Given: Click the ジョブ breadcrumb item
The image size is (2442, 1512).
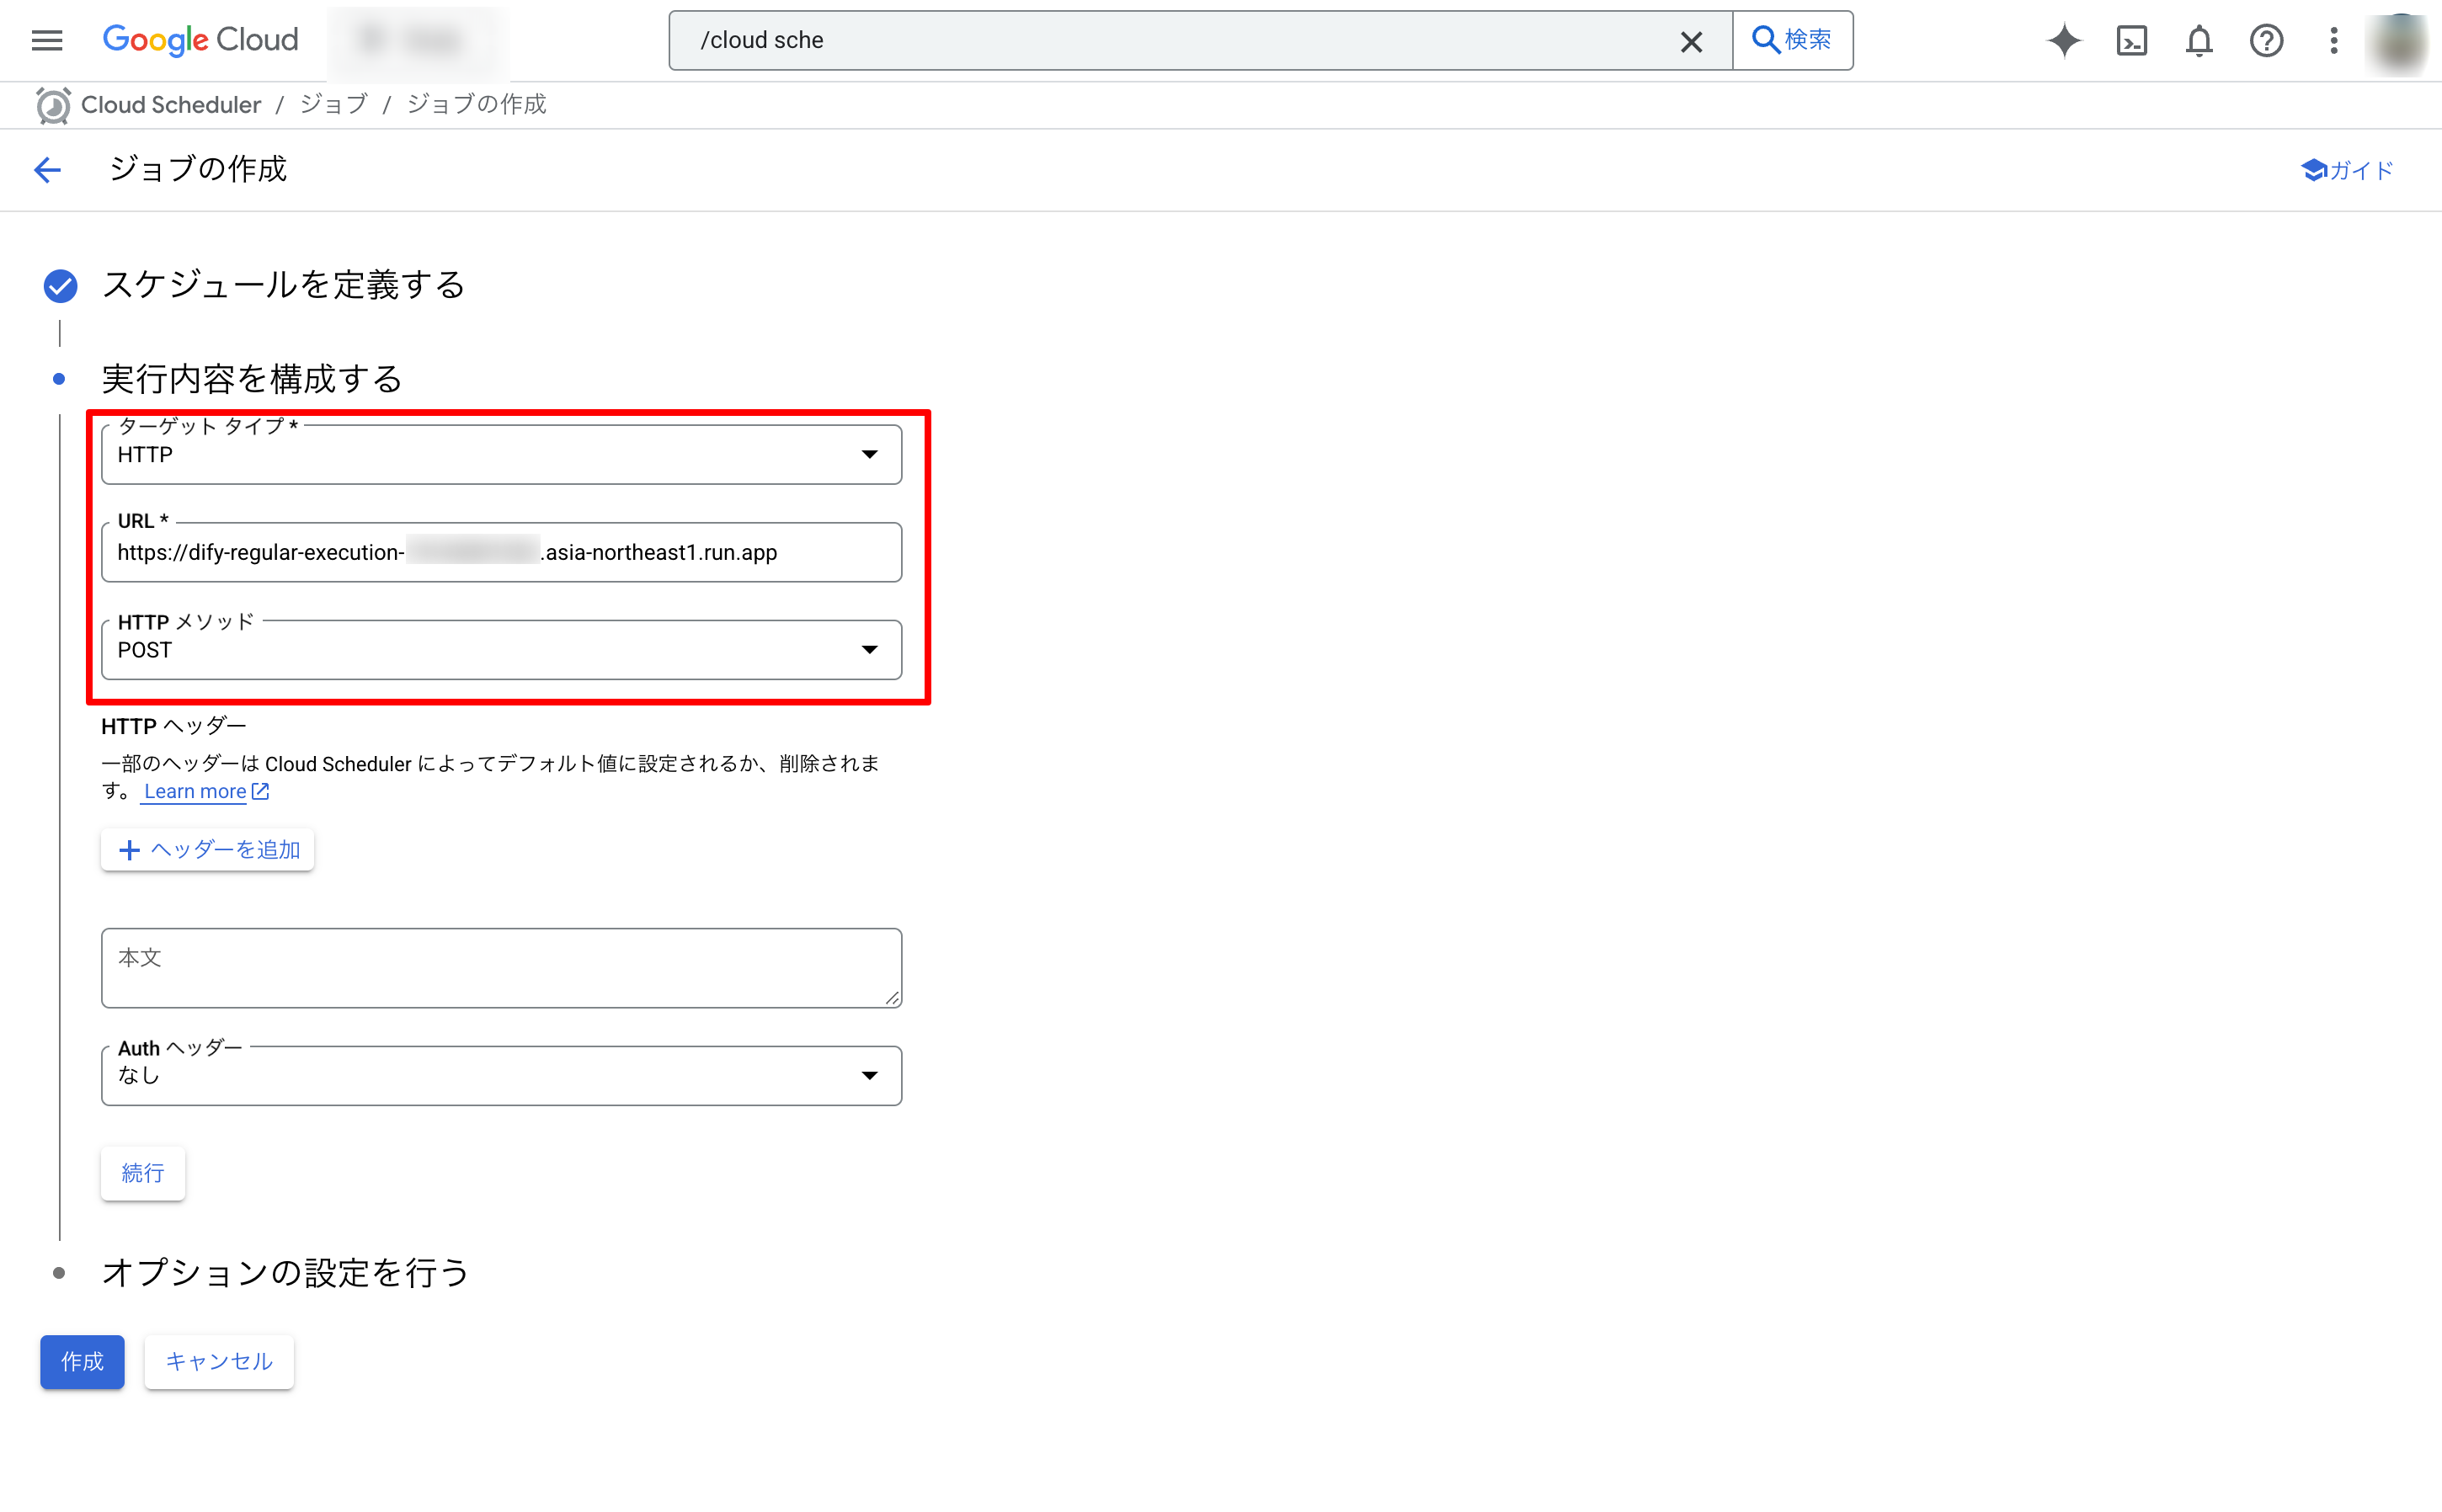Looking at the screenshot, I should [x=333, y=105].
